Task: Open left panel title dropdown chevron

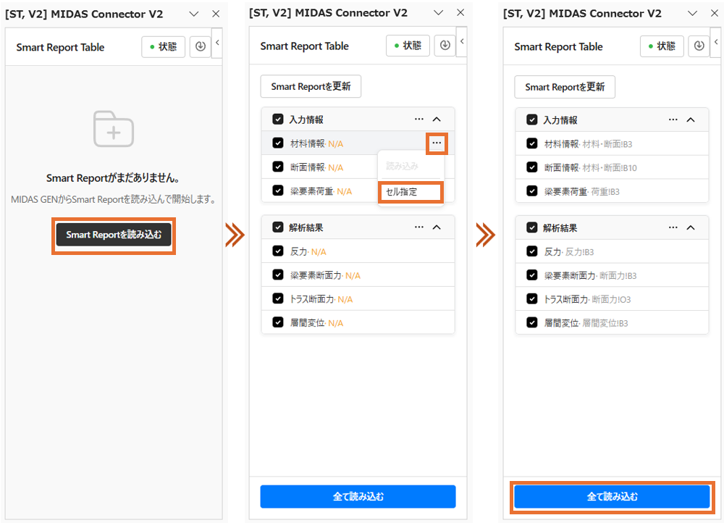Action: [x=194, y=14]
